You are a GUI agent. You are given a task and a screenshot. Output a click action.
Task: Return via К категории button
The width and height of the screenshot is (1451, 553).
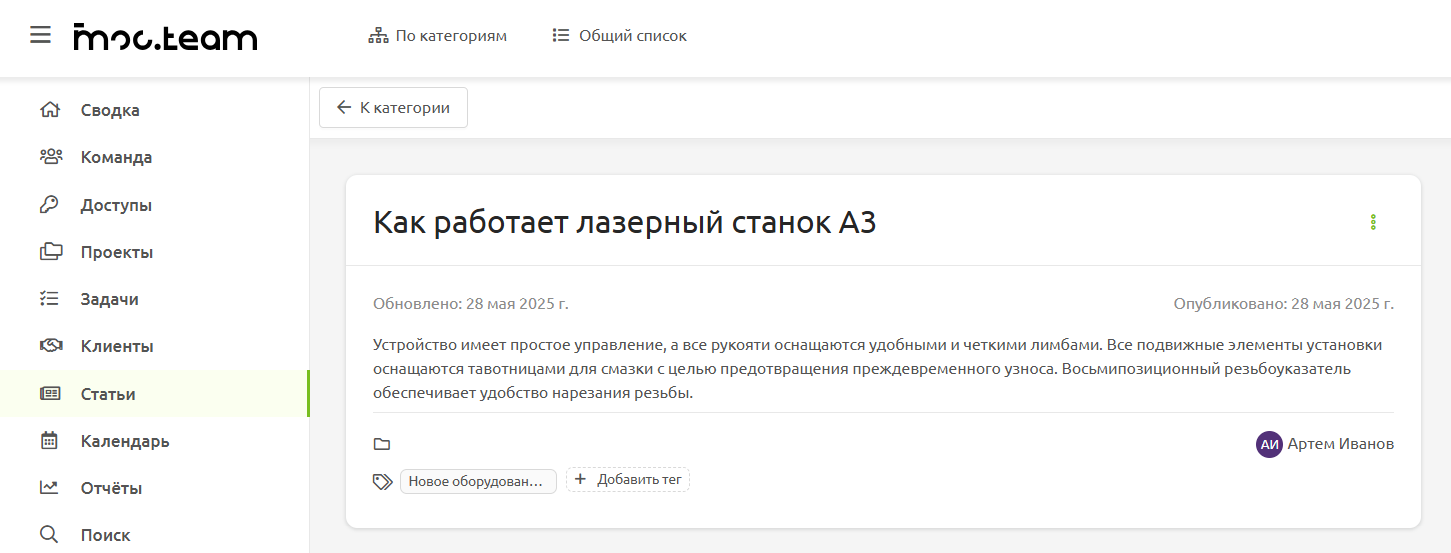point(393,108)
